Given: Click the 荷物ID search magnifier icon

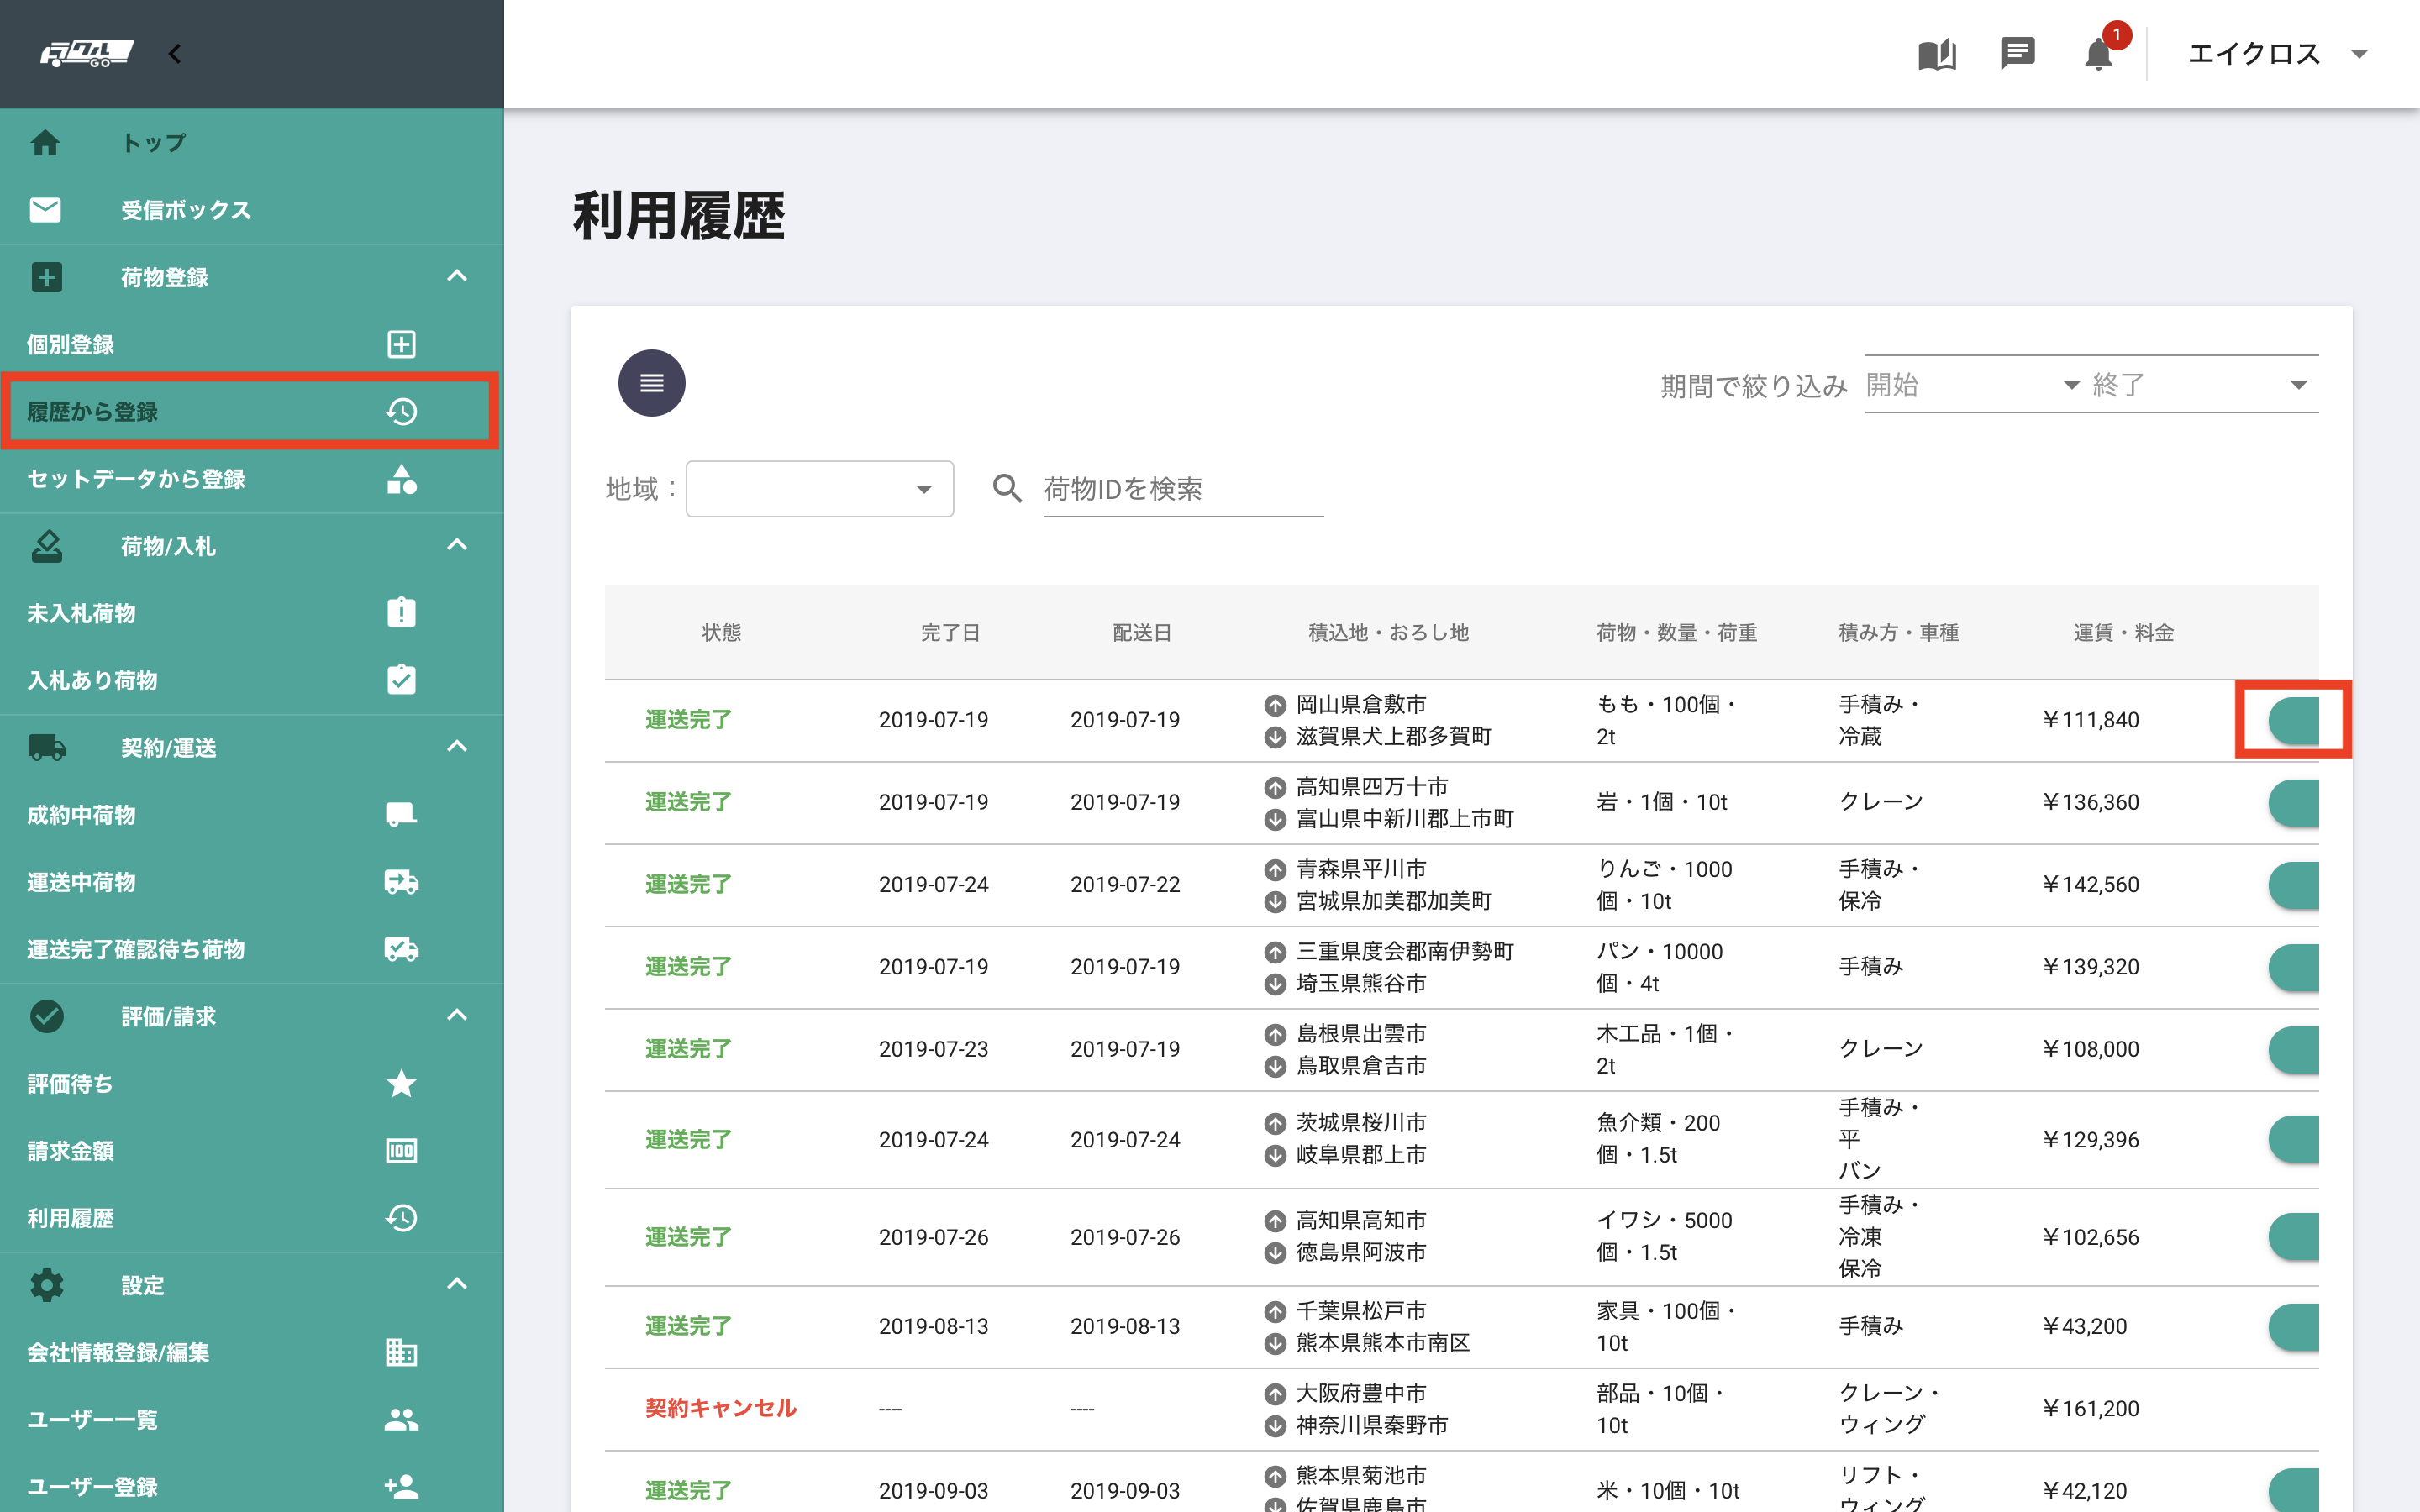Looking at the screenshot, I should click(x=1007, y=488).
